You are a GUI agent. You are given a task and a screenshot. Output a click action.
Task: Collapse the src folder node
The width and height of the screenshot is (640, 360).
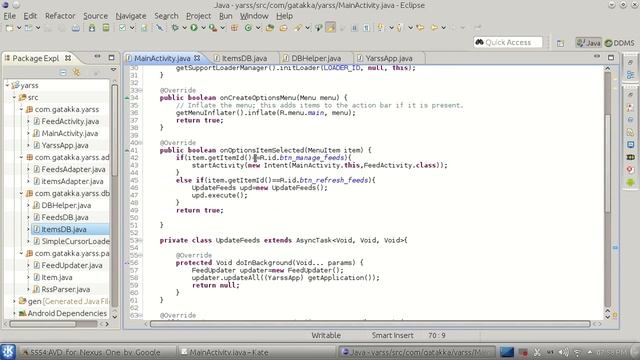(x=14, y=97)
